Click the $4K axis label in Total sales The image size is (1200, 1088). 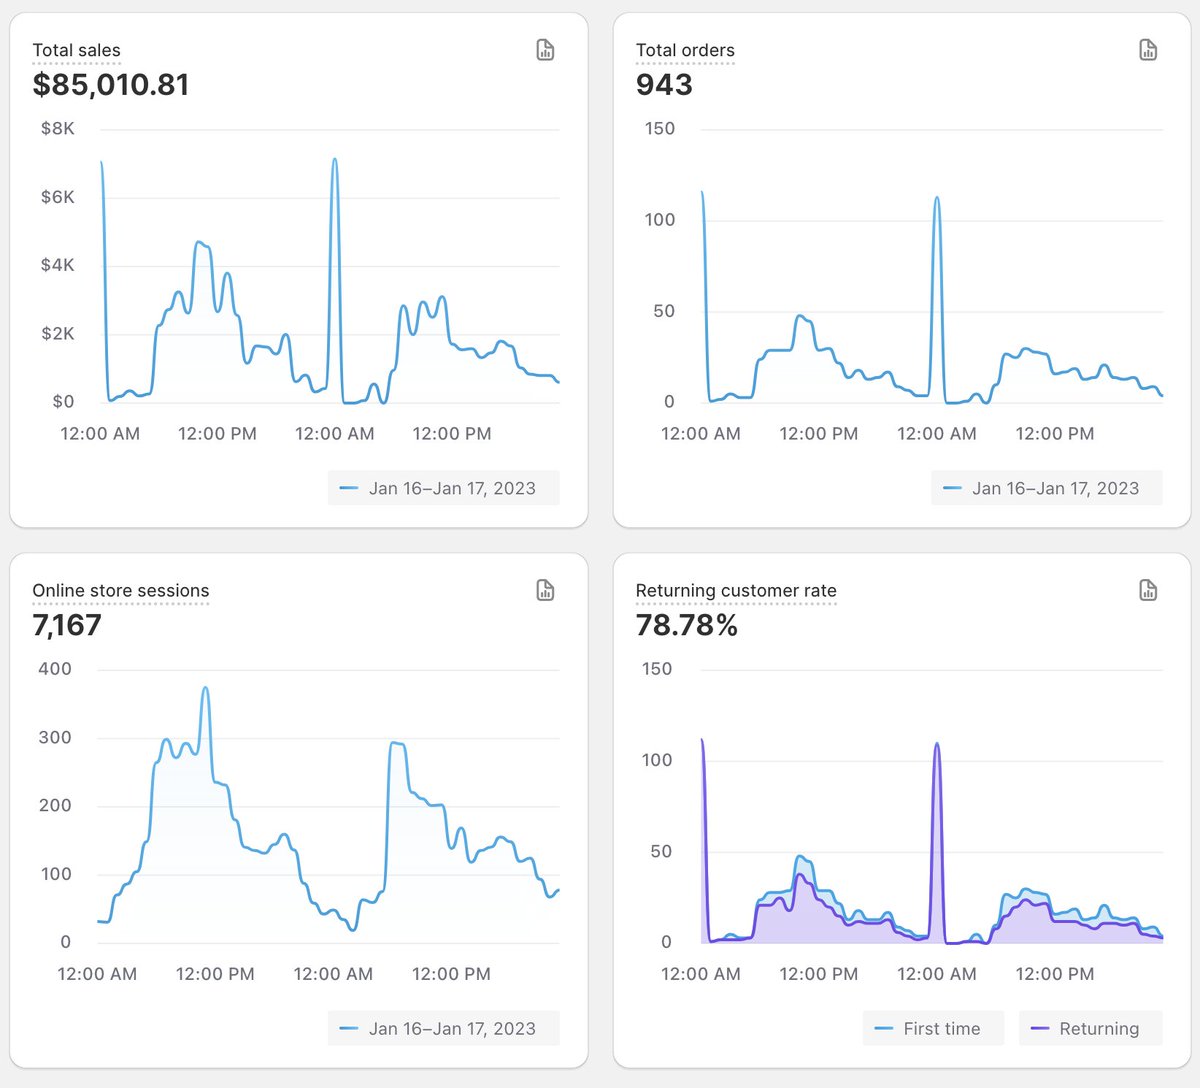coord(58,265)
